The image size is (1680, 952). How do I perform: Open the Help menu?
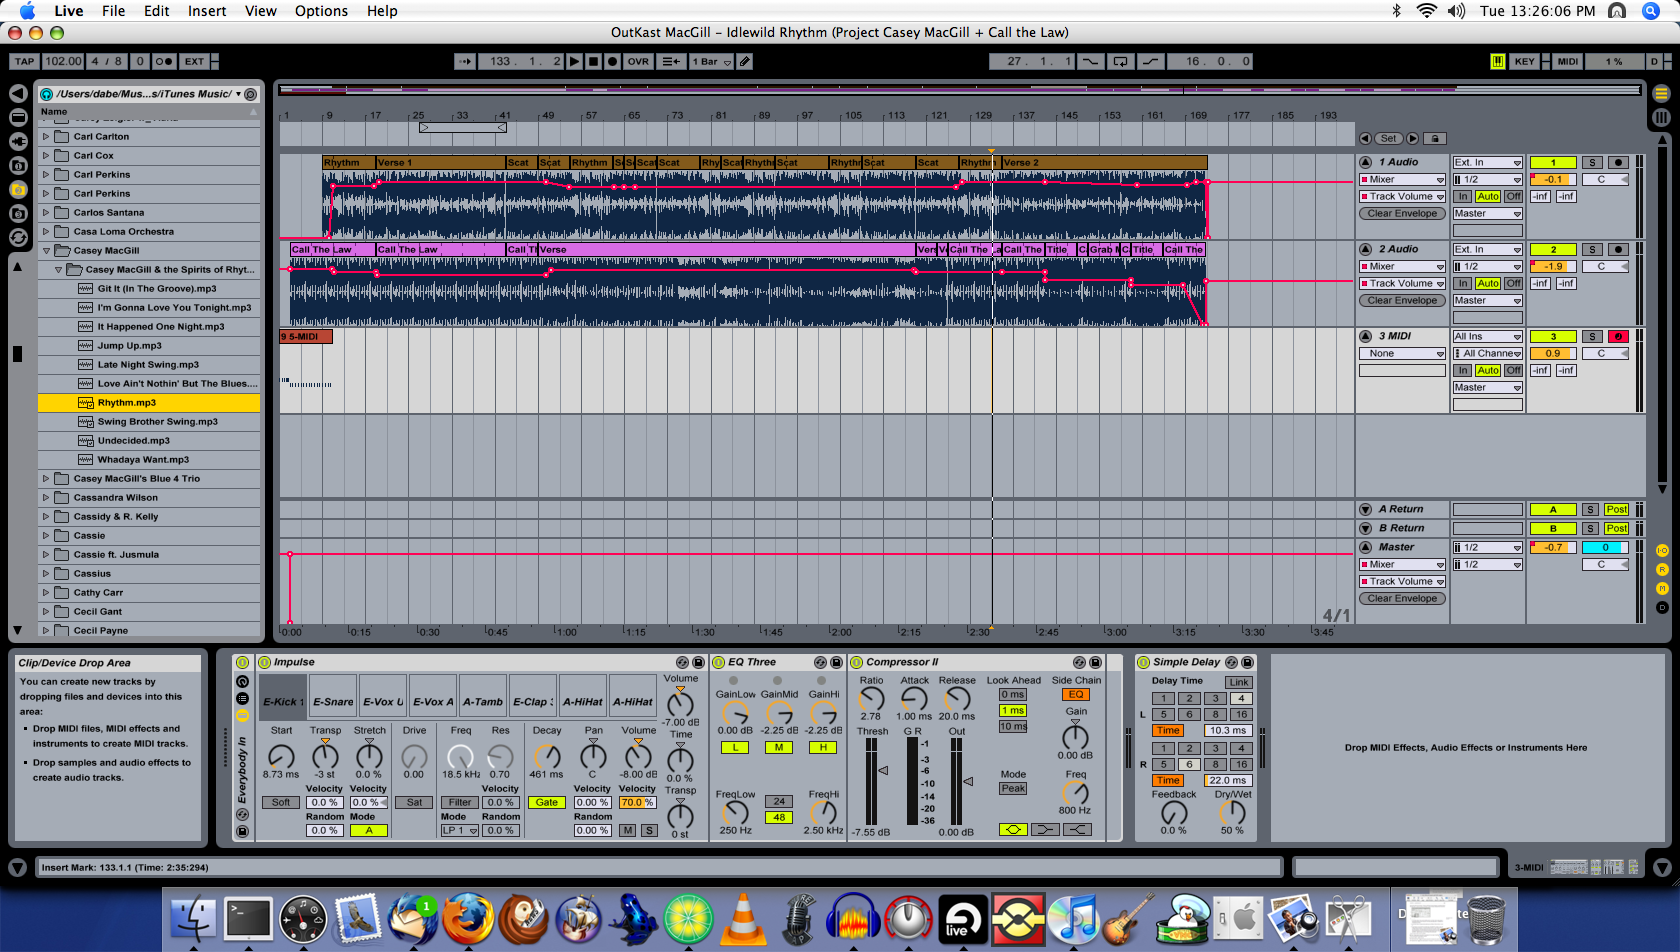coord(382,11)
